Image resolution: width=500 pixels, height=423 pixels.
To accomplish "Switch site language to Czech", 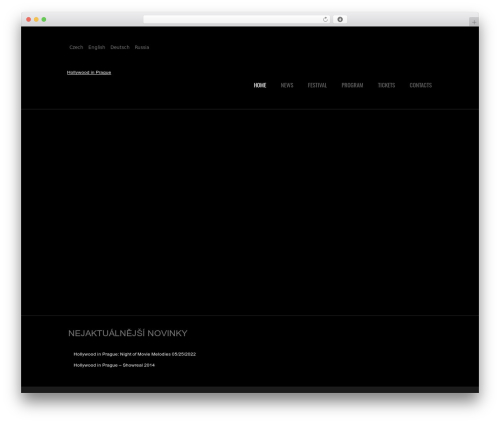I will point(76,47).
